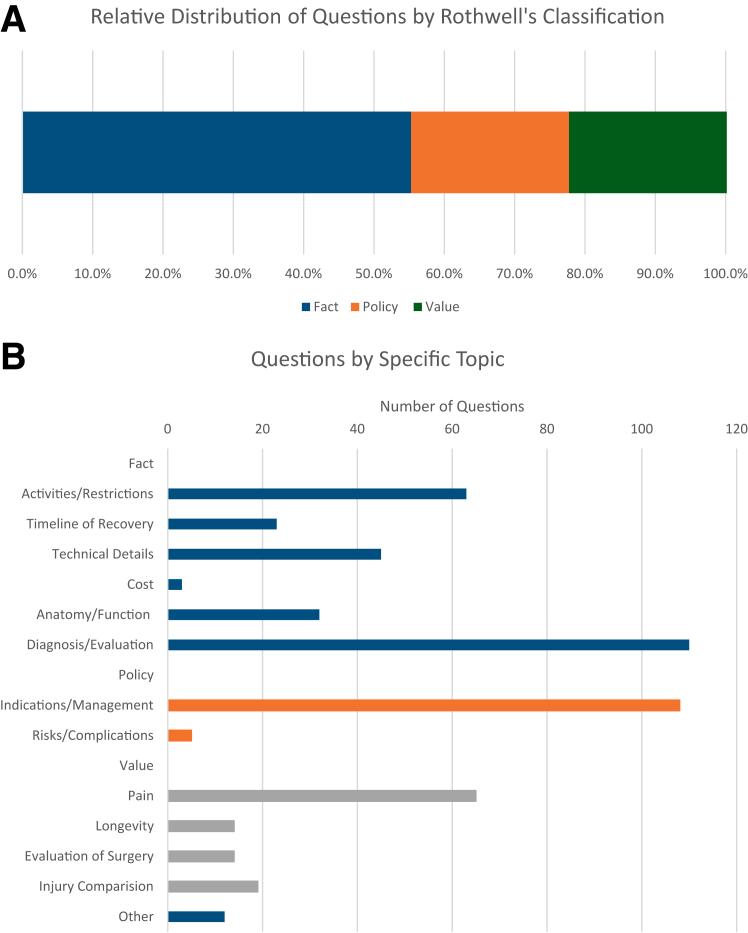
Task: Click the 50.0% axis tick label
Action: tap(373, 273)
